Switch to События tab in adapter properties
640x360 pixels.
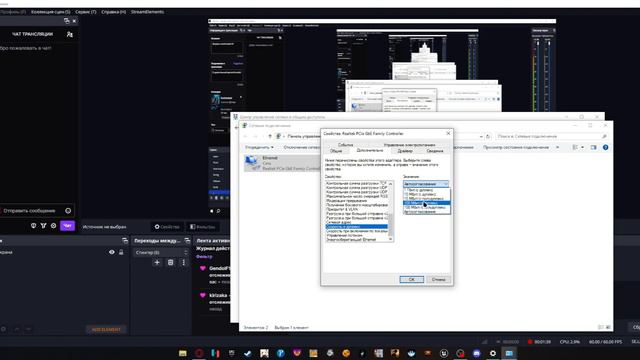point(345,145)
